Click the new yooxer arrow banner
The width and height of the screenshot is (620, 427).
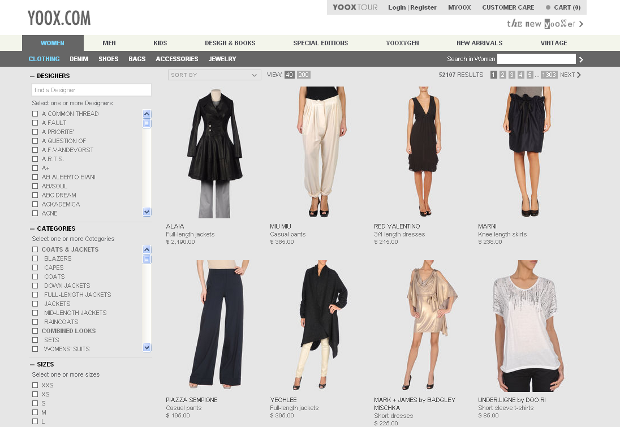(x=545, y=24)
